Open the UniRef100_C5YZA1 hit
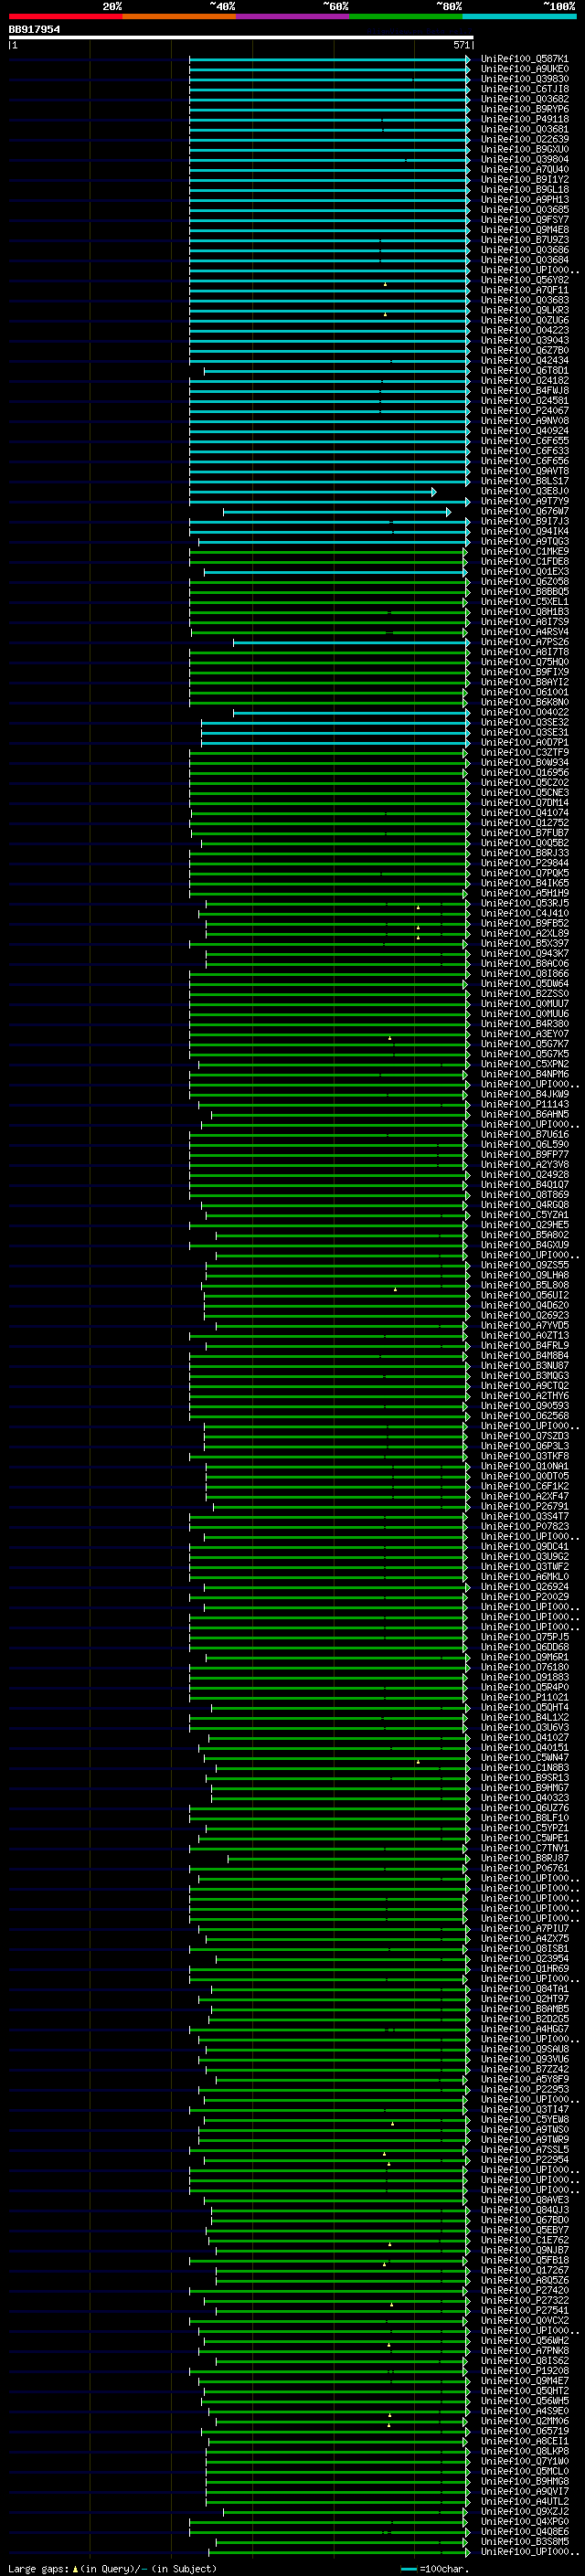 524,1215
